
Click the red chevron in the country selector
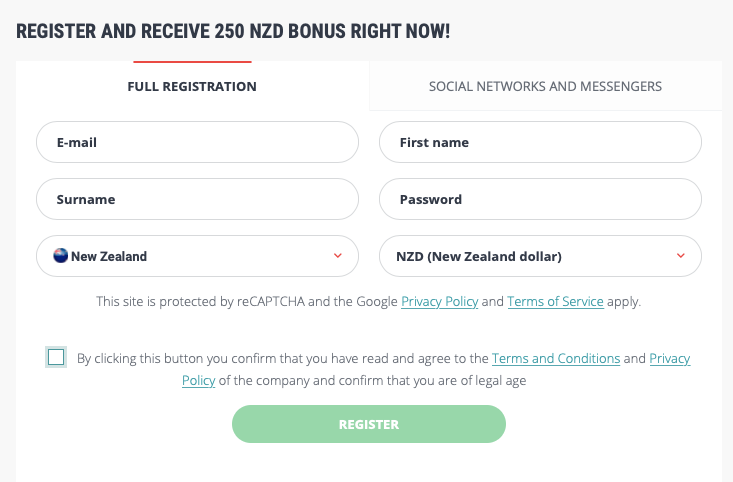coord(338,256)
